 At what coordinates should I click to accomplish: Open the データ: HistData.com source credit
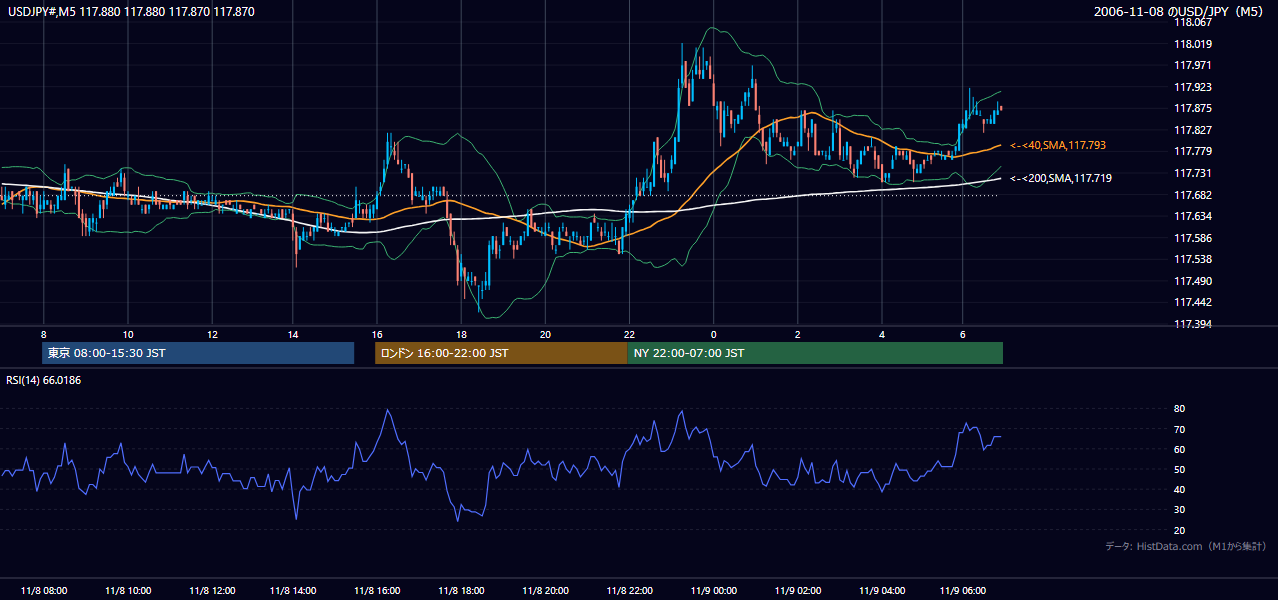pos(1186,546)
